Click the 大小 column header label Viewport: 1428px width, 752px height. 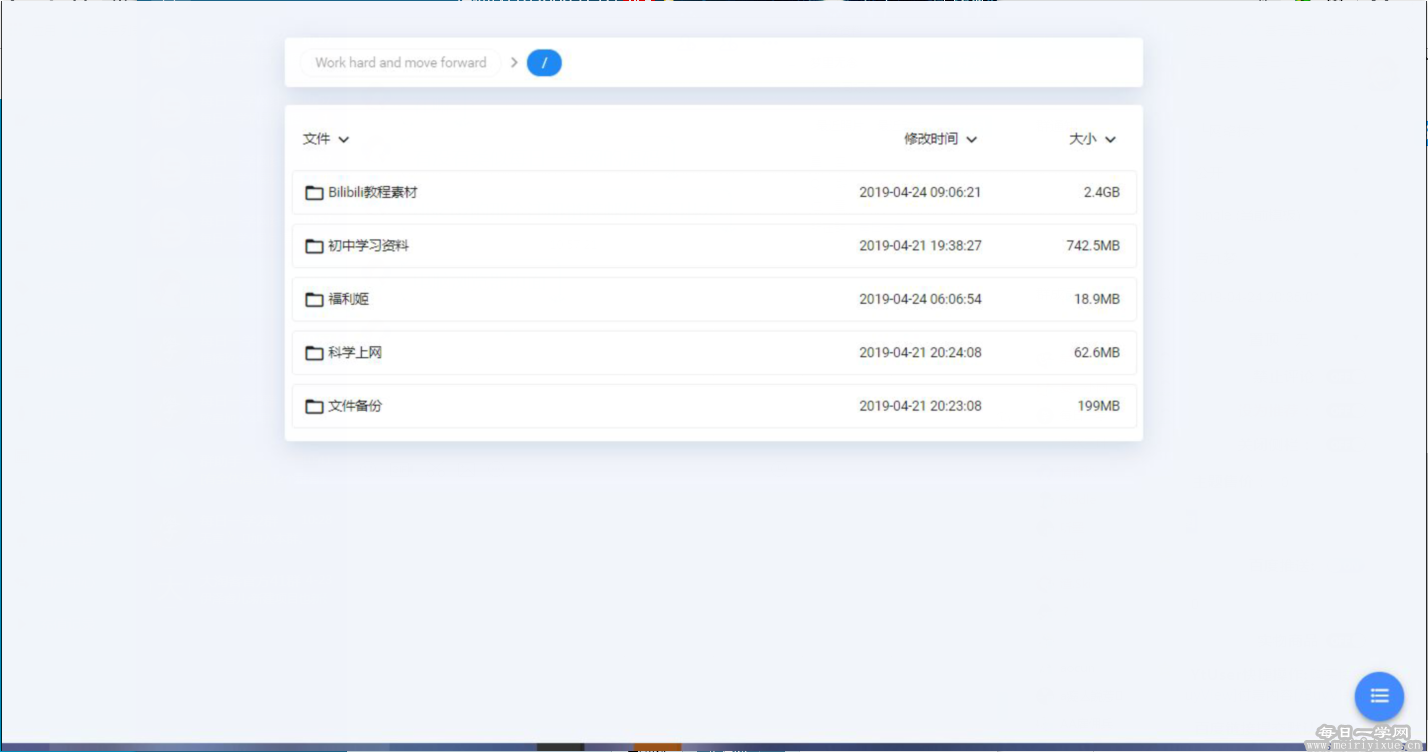1083,139
